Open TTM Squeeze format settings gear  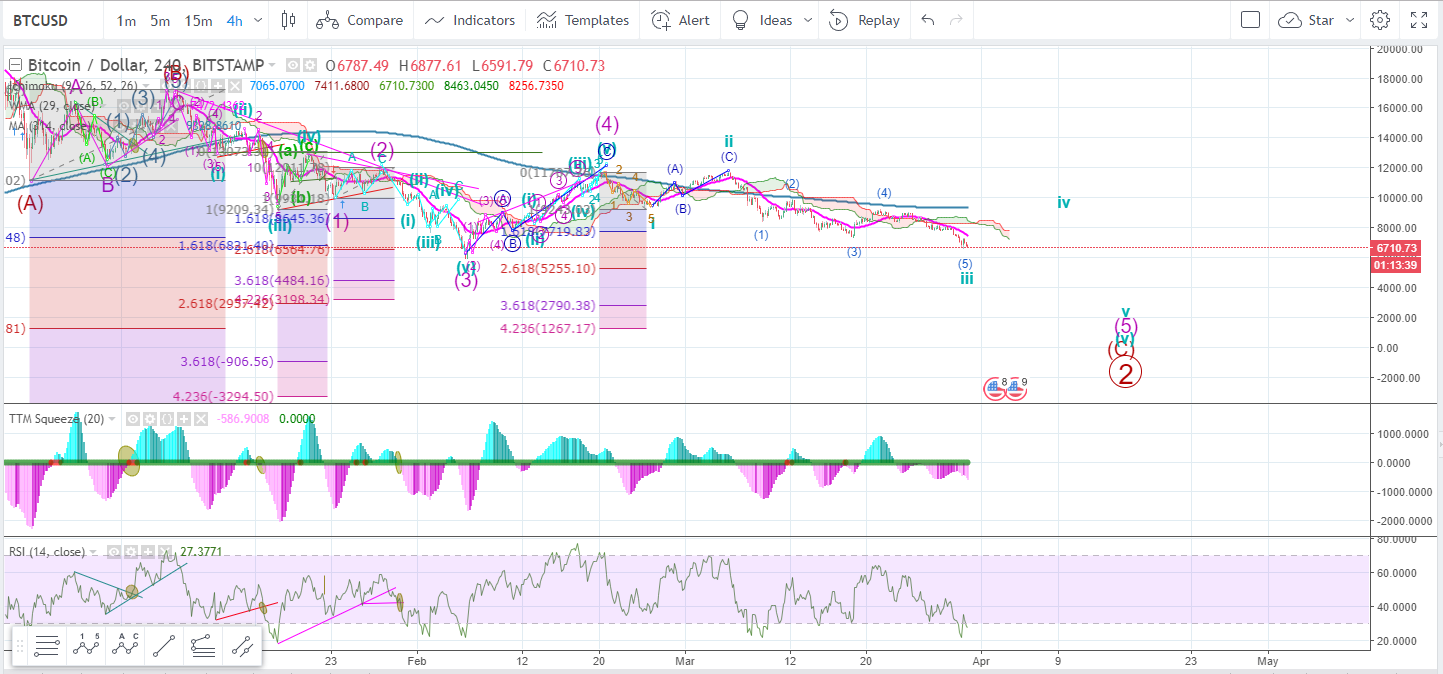pyautogui.click(x=150, y=419)
